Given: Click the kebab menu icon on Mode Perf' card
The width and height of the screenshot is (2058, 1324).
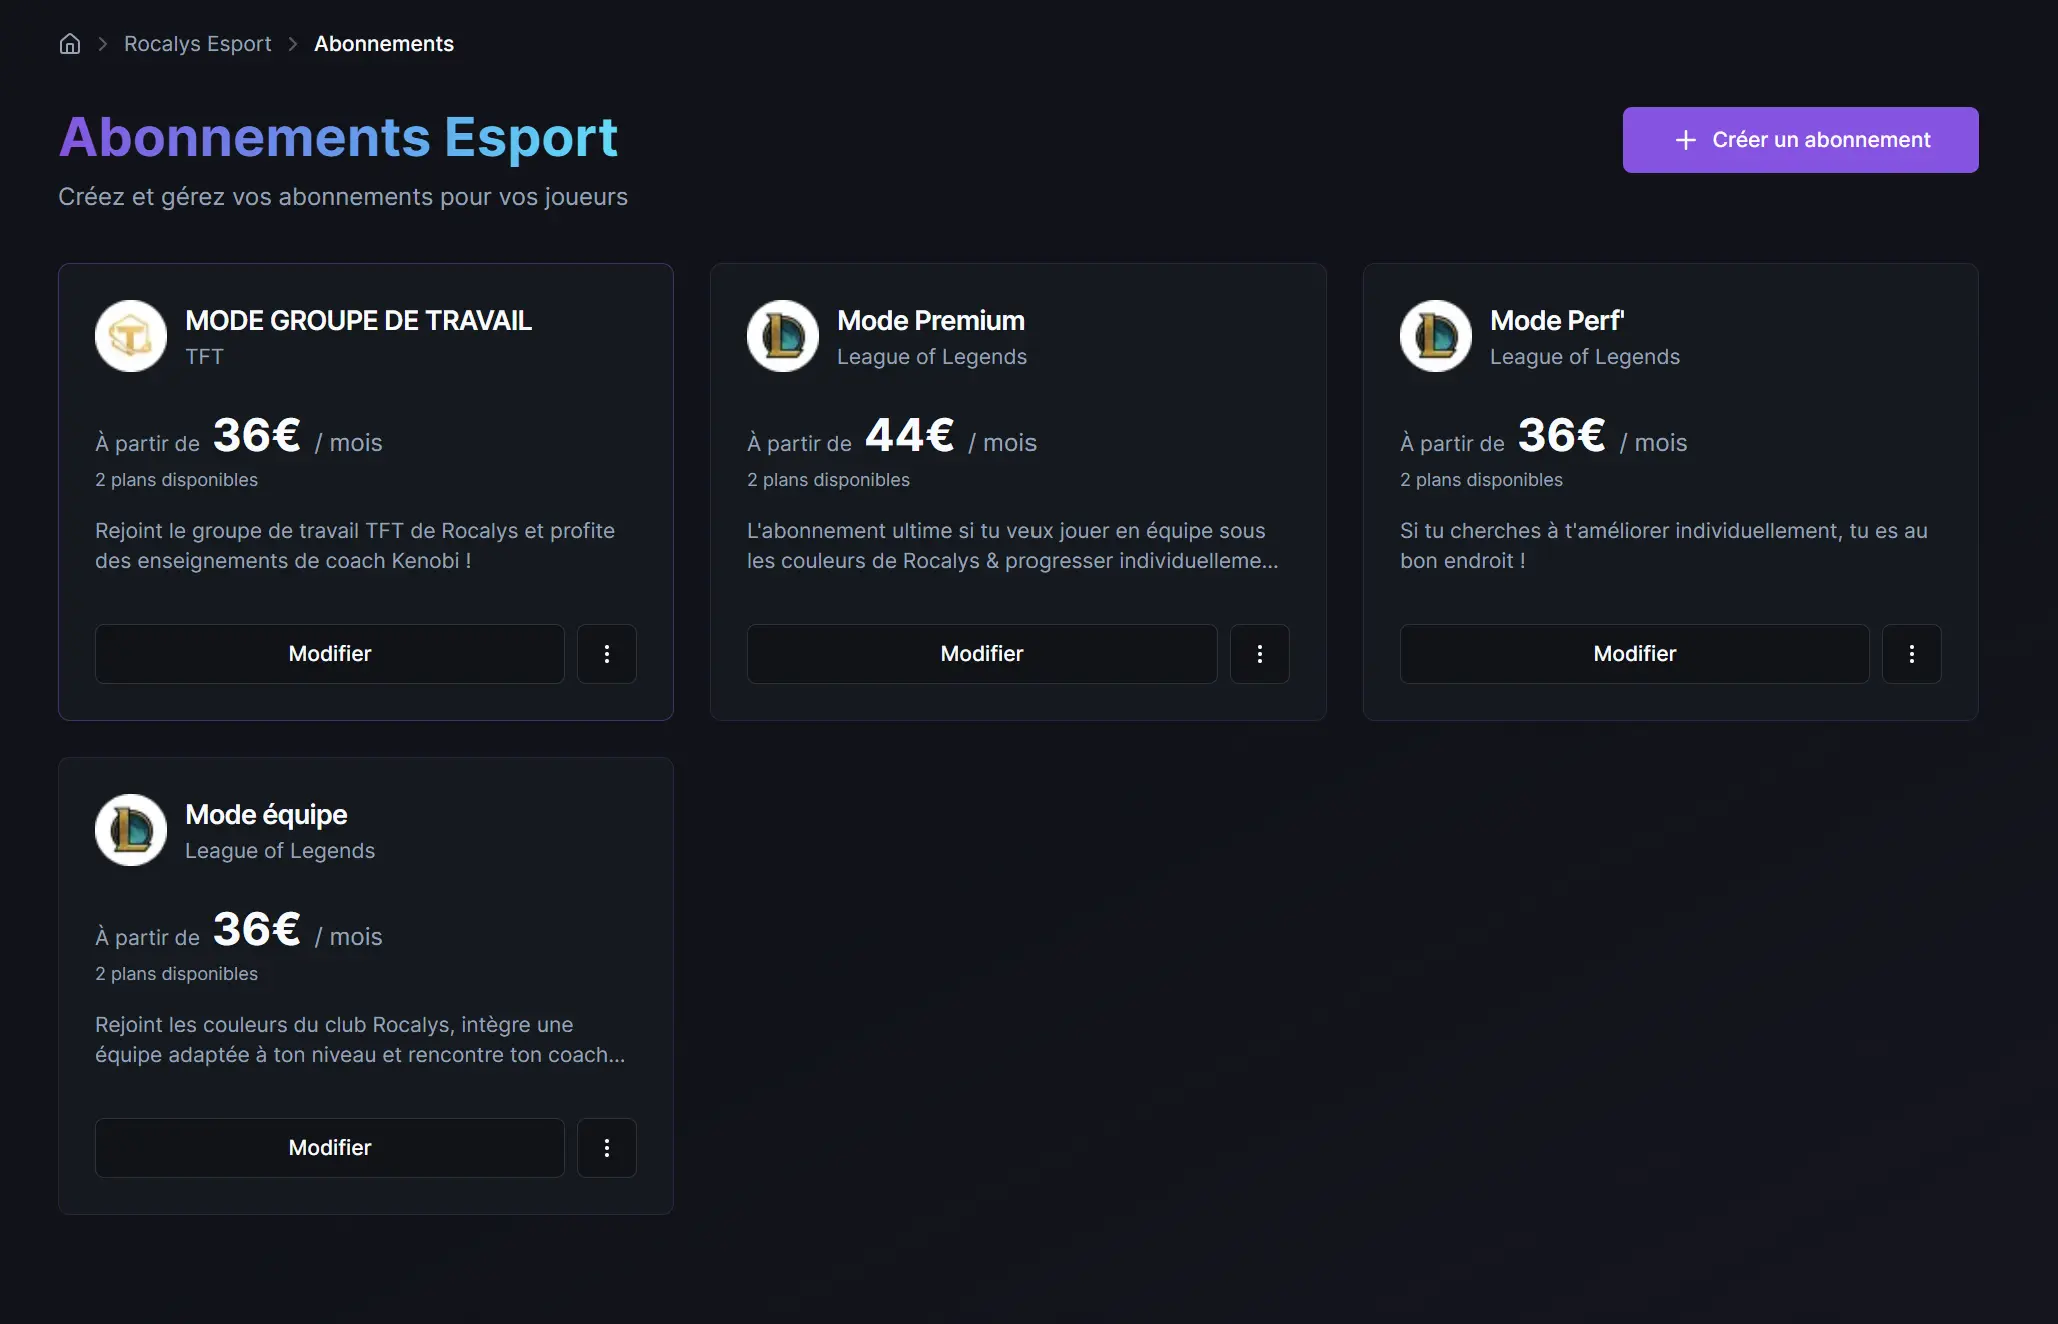Looking at the screenshot, I should 1911,654.
